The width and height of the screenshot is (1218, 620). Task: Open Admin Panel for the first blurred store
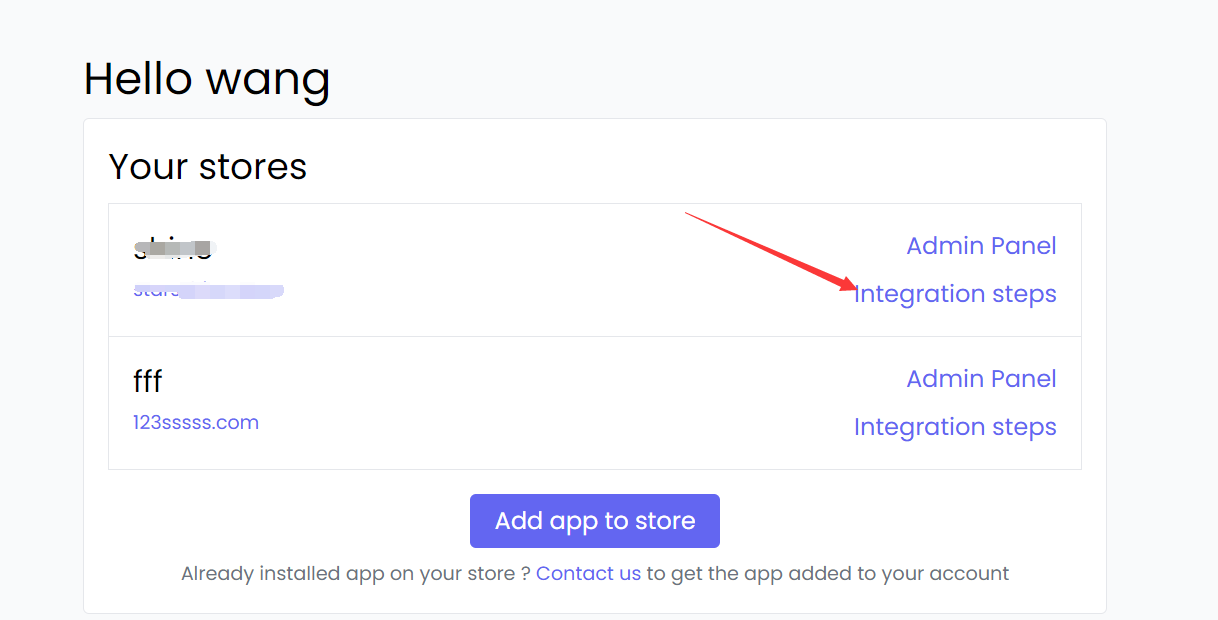(981, 246)
